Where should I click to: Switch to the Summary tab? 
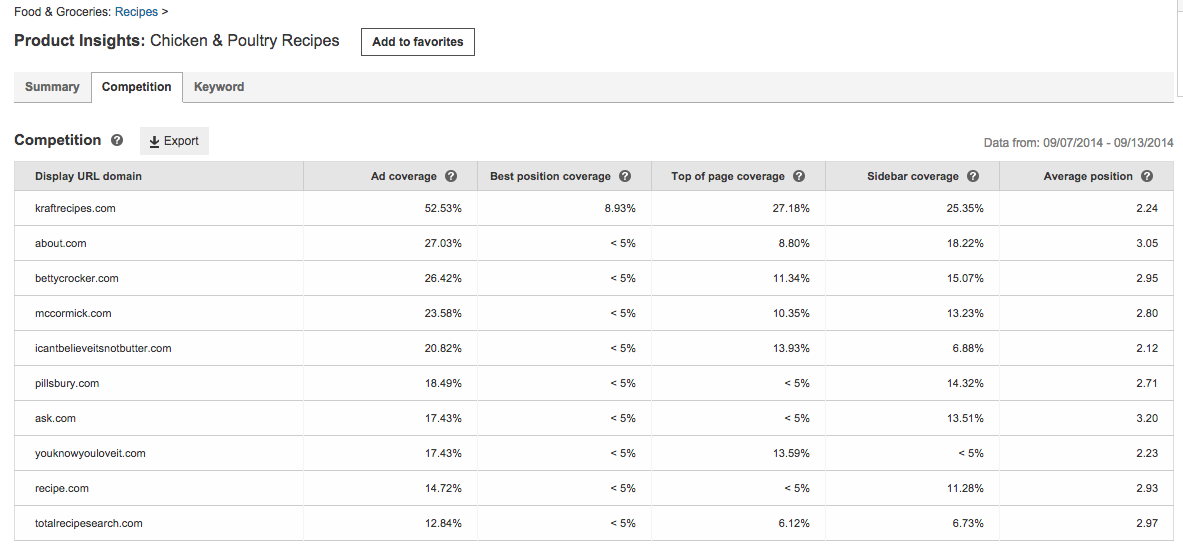(x=52, y=87)
